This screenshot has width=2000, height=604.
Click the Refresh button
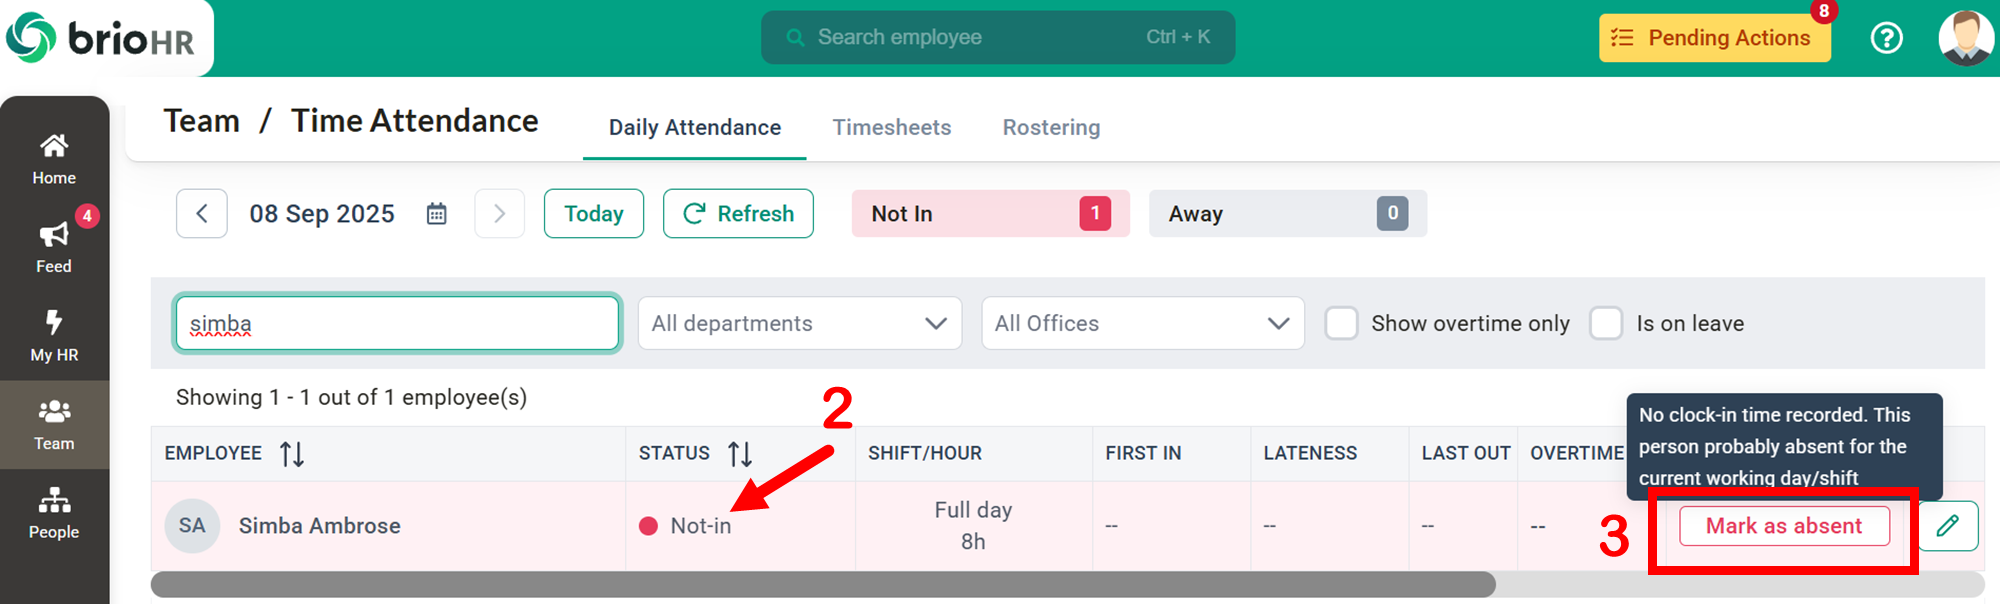pyautogui.click(x=738, y=214)
